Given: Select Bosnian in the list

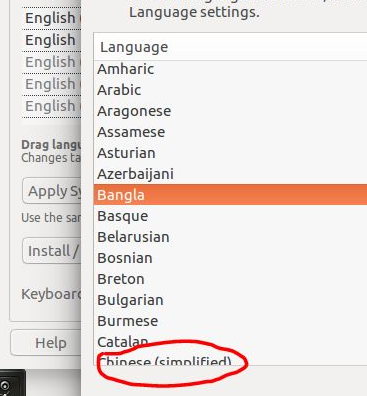Looking at the screenshot, I should tap(230, 258).
